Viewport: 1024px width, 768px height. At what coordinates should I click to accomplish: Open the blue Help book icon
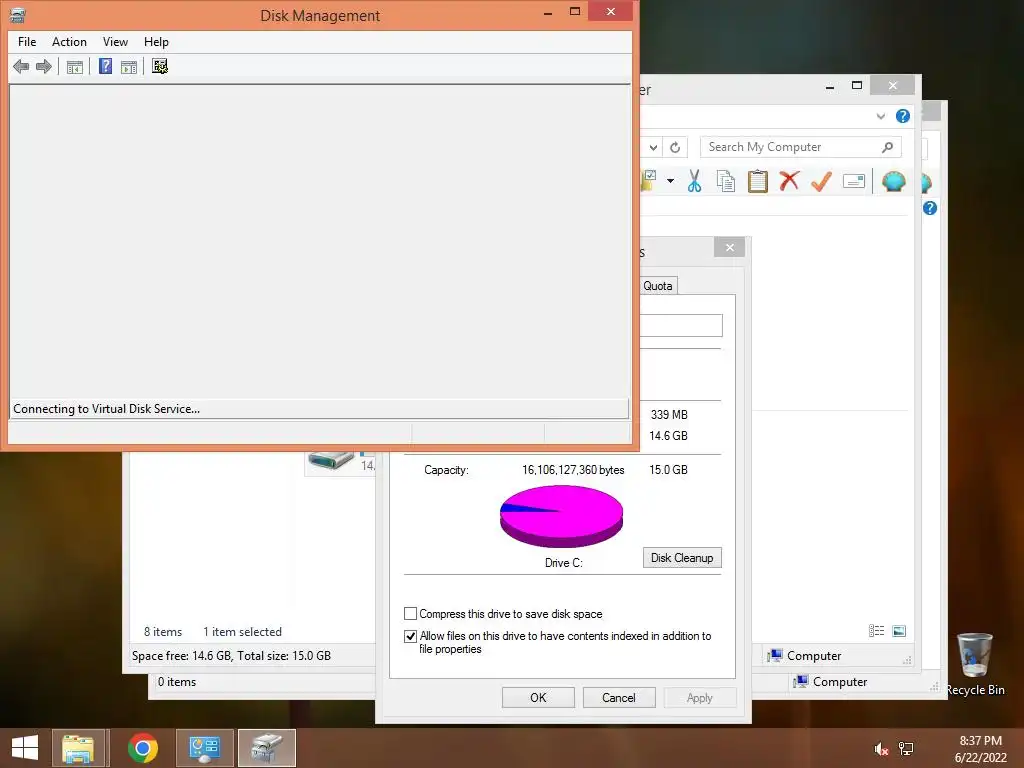coord(105,66)
